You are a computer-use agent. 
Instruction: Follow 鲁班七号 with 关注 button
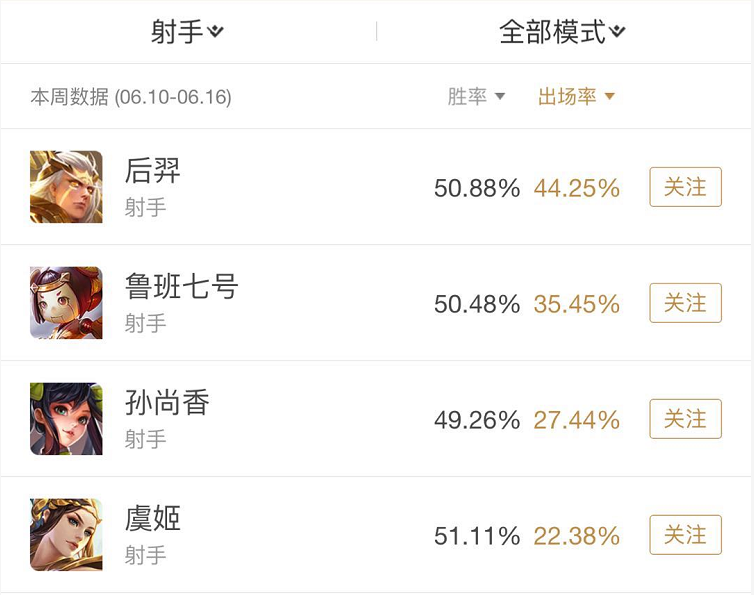pyautogui.click(x=685, y=303)
